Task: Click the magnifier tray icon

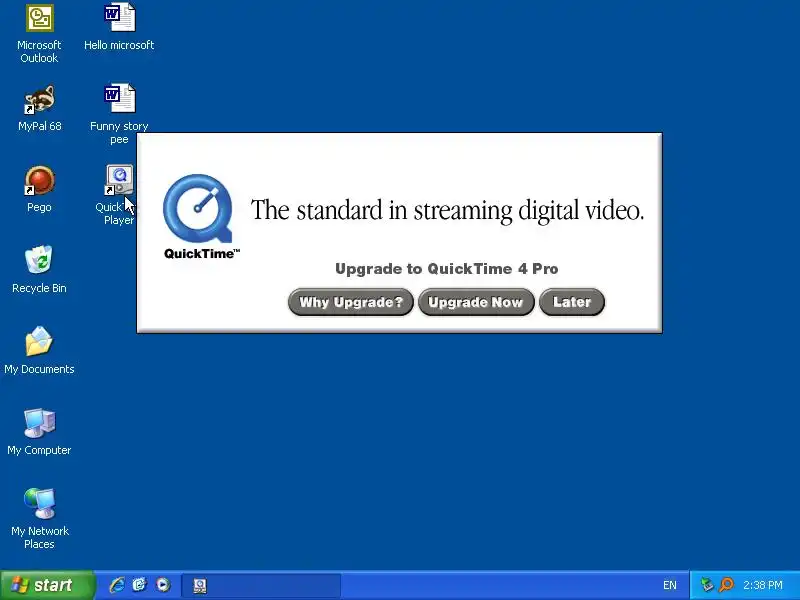Action: click(x=727, y=585)
